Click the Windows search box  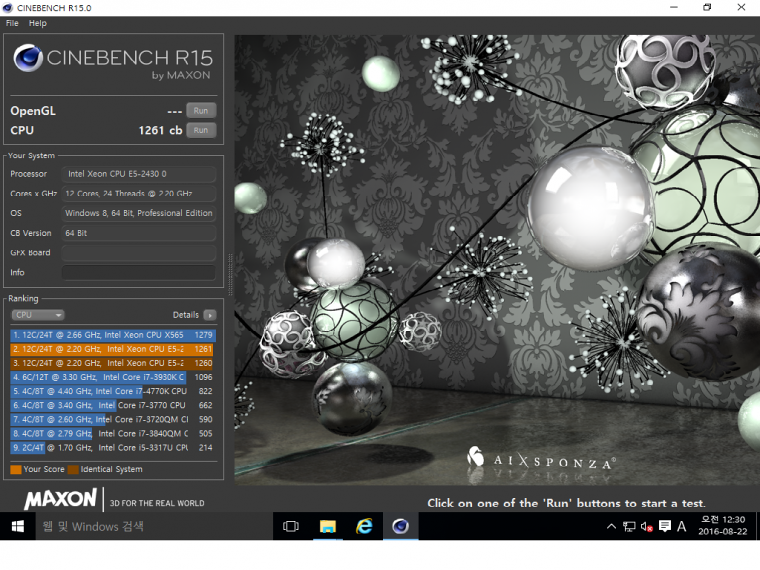pos(154,526)
